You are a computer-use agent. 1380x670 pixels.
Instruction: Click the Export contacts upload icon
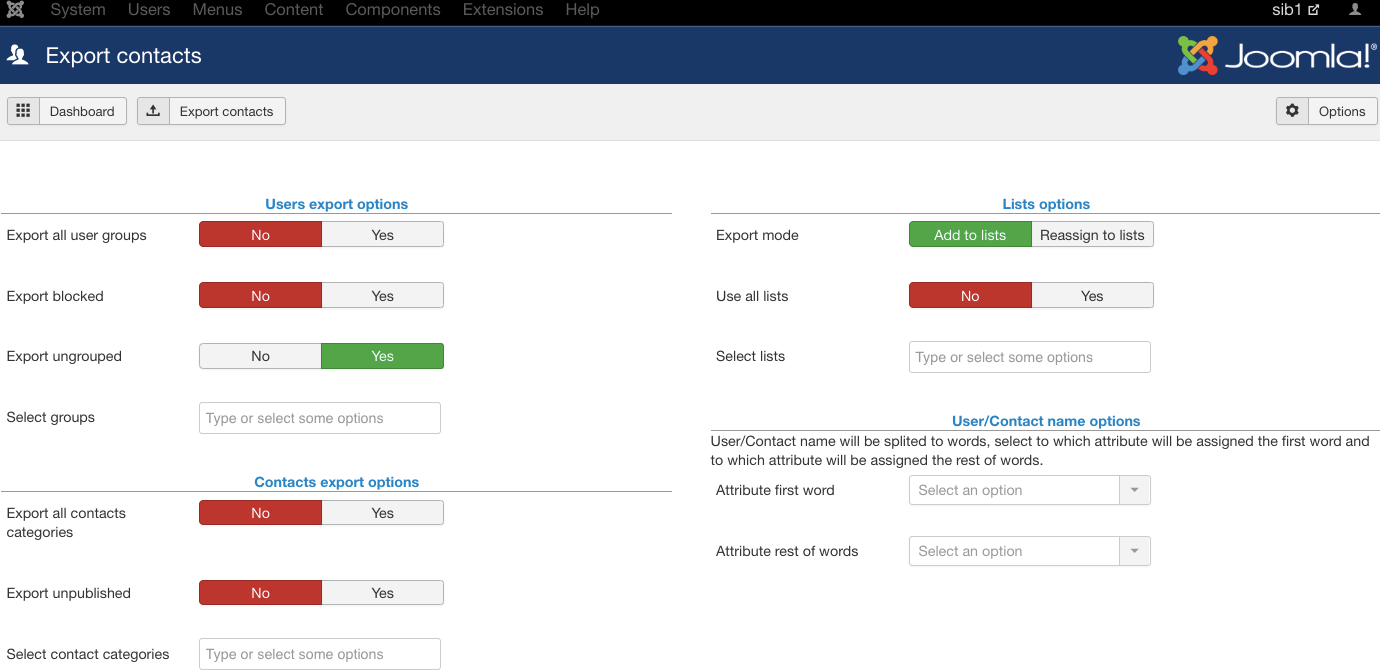(153, 111)
